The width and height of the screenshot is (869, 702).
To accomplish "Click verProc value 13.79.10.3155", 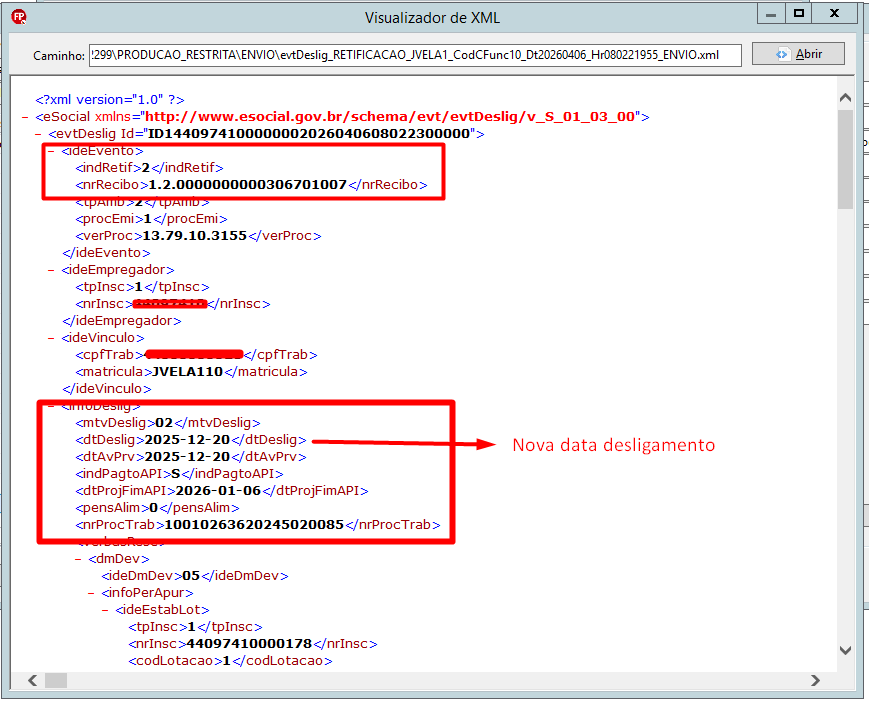I will (195, 236).
